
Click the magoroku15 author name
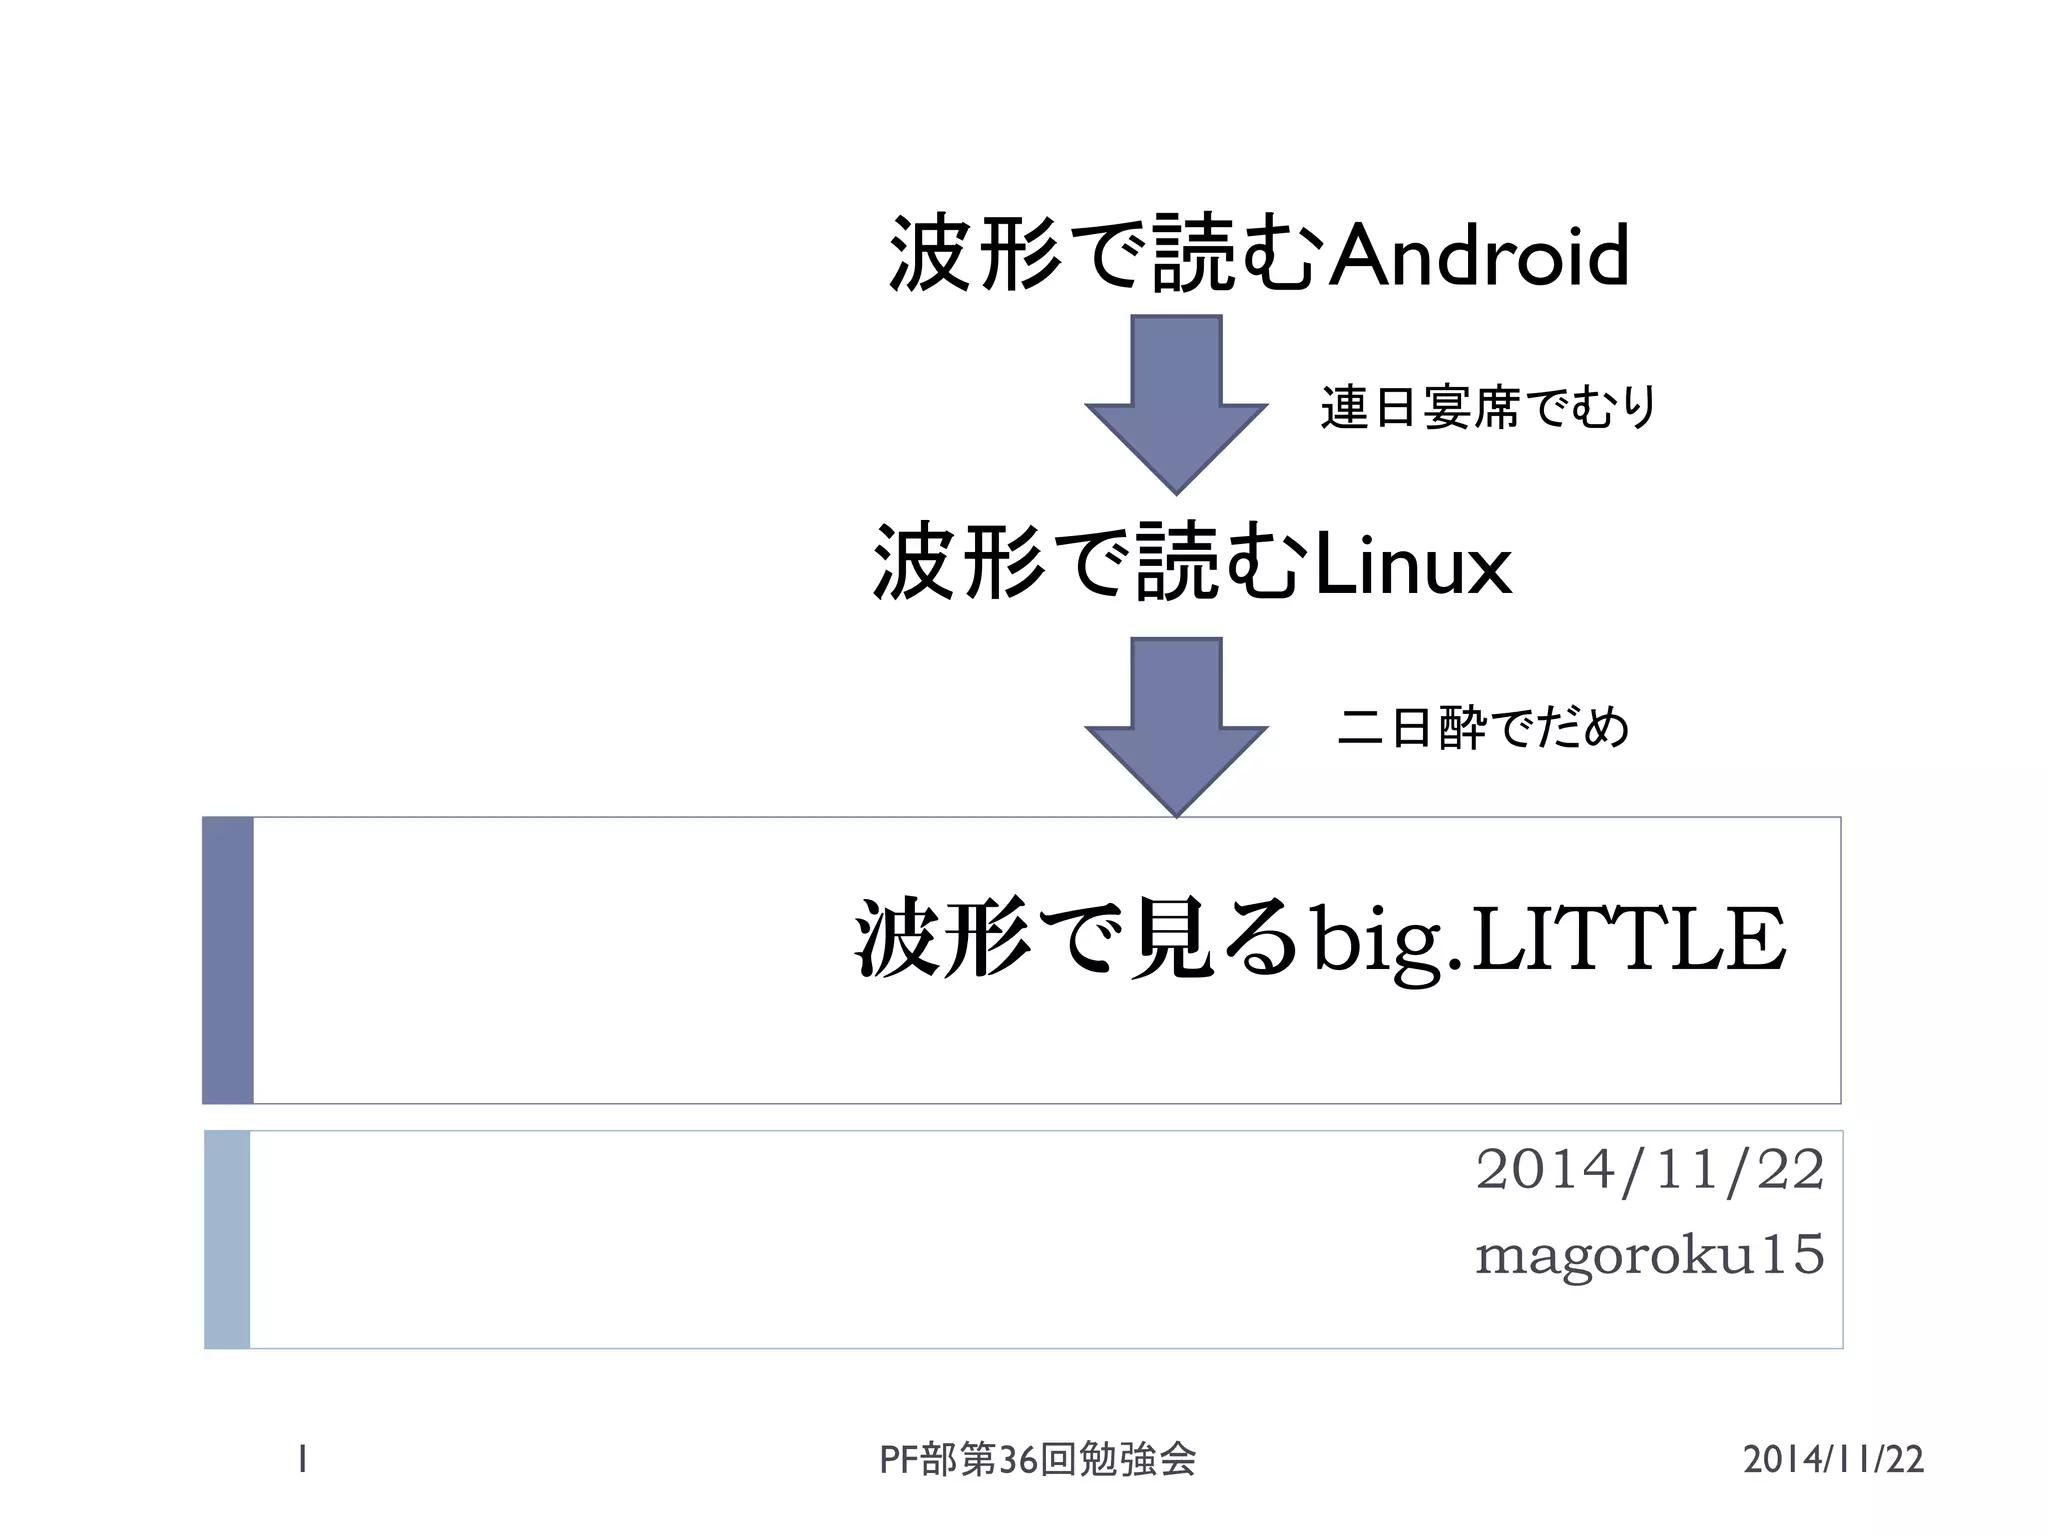click(x=1650, y=1255)
